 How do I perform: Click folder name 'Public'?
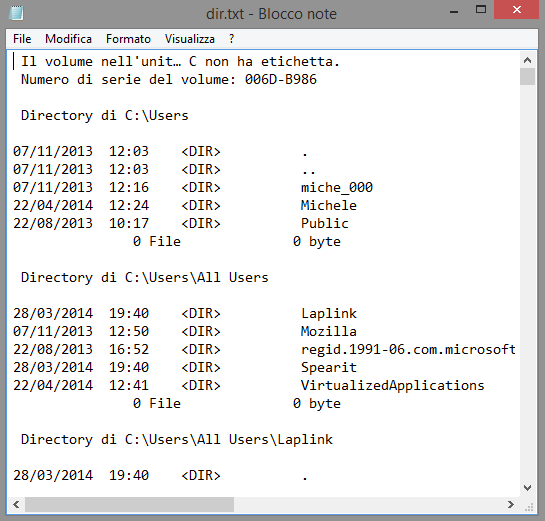point(325,223)
